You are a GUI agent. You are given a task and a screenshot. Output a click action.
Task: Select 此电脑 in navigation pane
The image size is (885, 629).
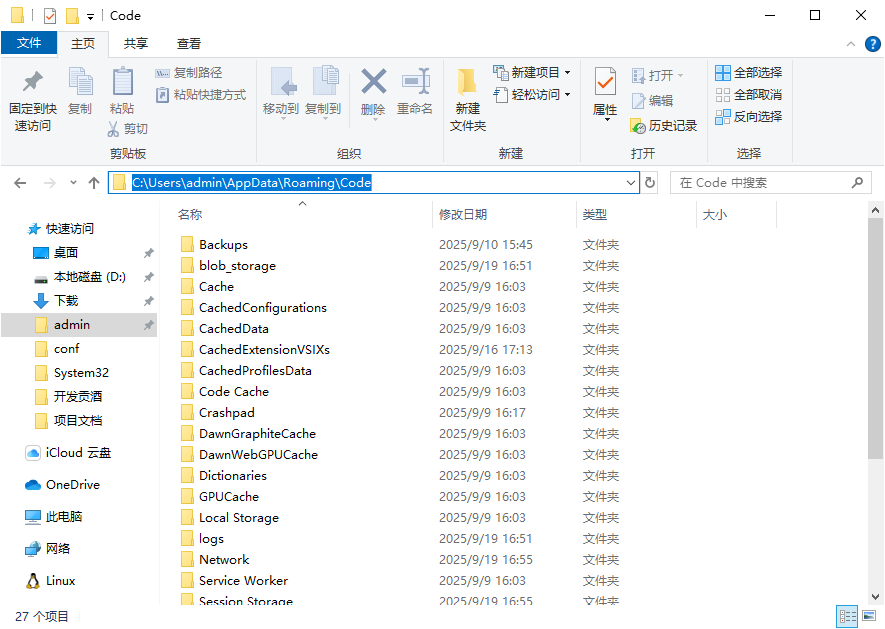54,517
